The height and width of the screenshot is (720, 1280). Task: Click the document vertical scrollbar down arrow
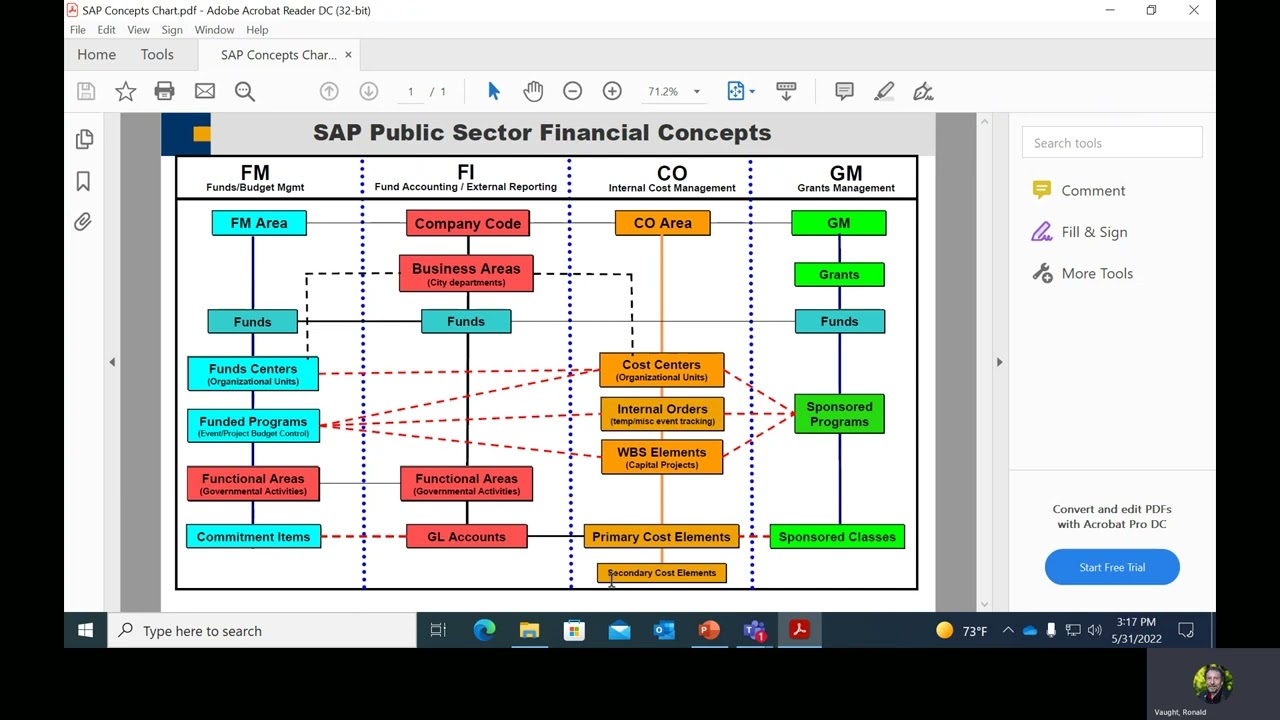[984, 603]
